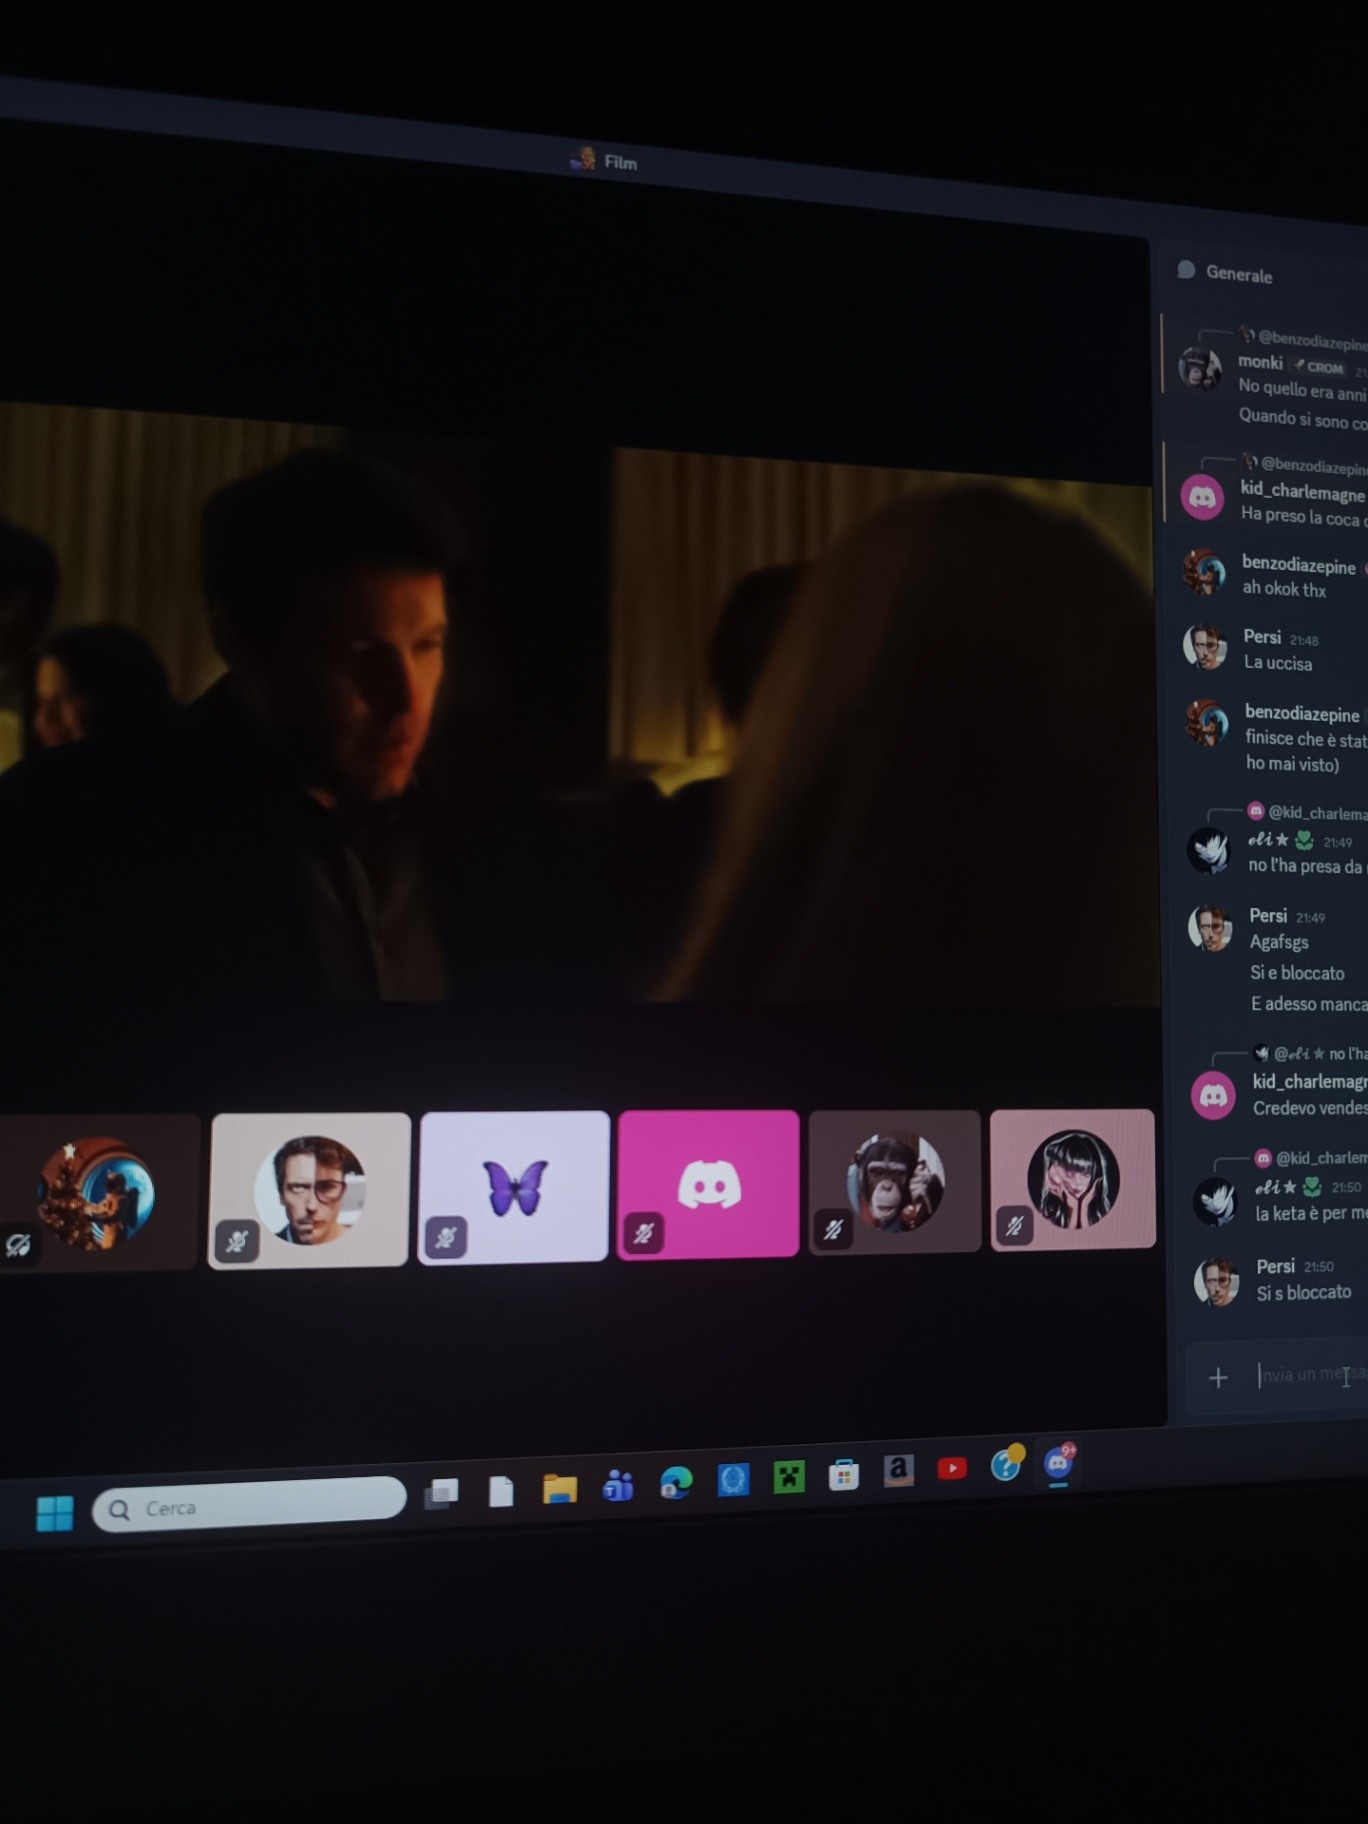This screenshot has height=1824, width=1368.
Task: Open kid_charlemagne avatar beside "Credevo vendes"
Action: pyautogui.click(x=1213, y=1096)
